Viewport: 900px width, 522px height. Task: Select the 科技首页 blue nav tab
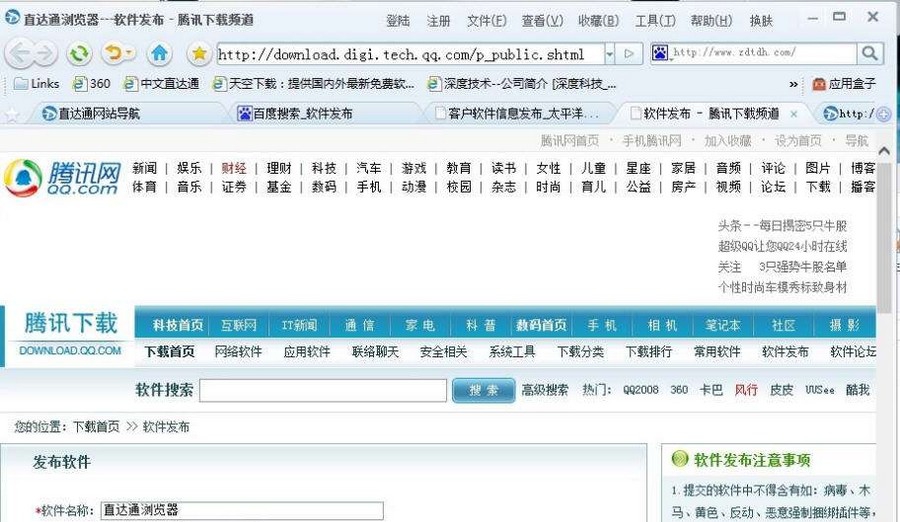(178, 326)
